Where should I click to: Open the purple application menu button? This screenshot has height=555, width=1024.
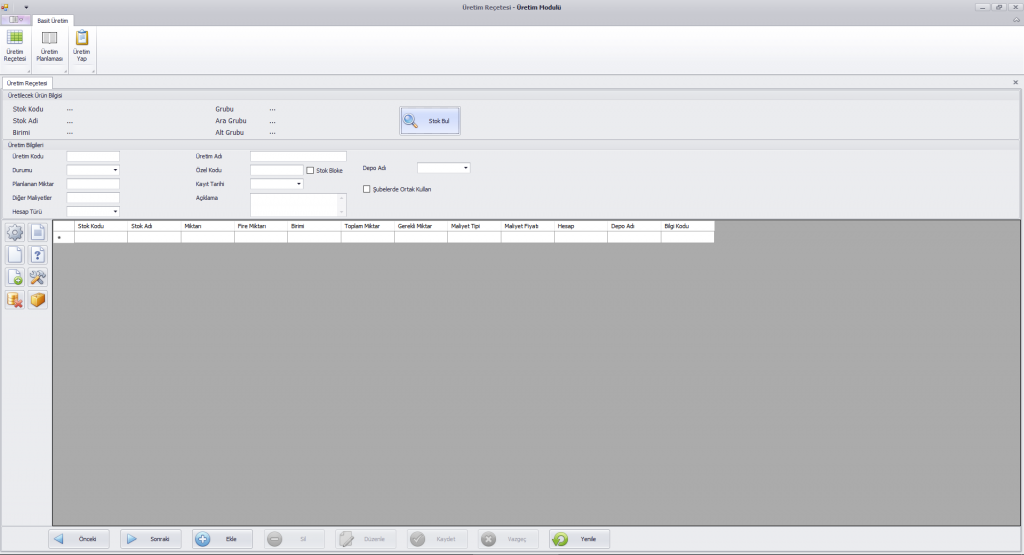(16, 20)
